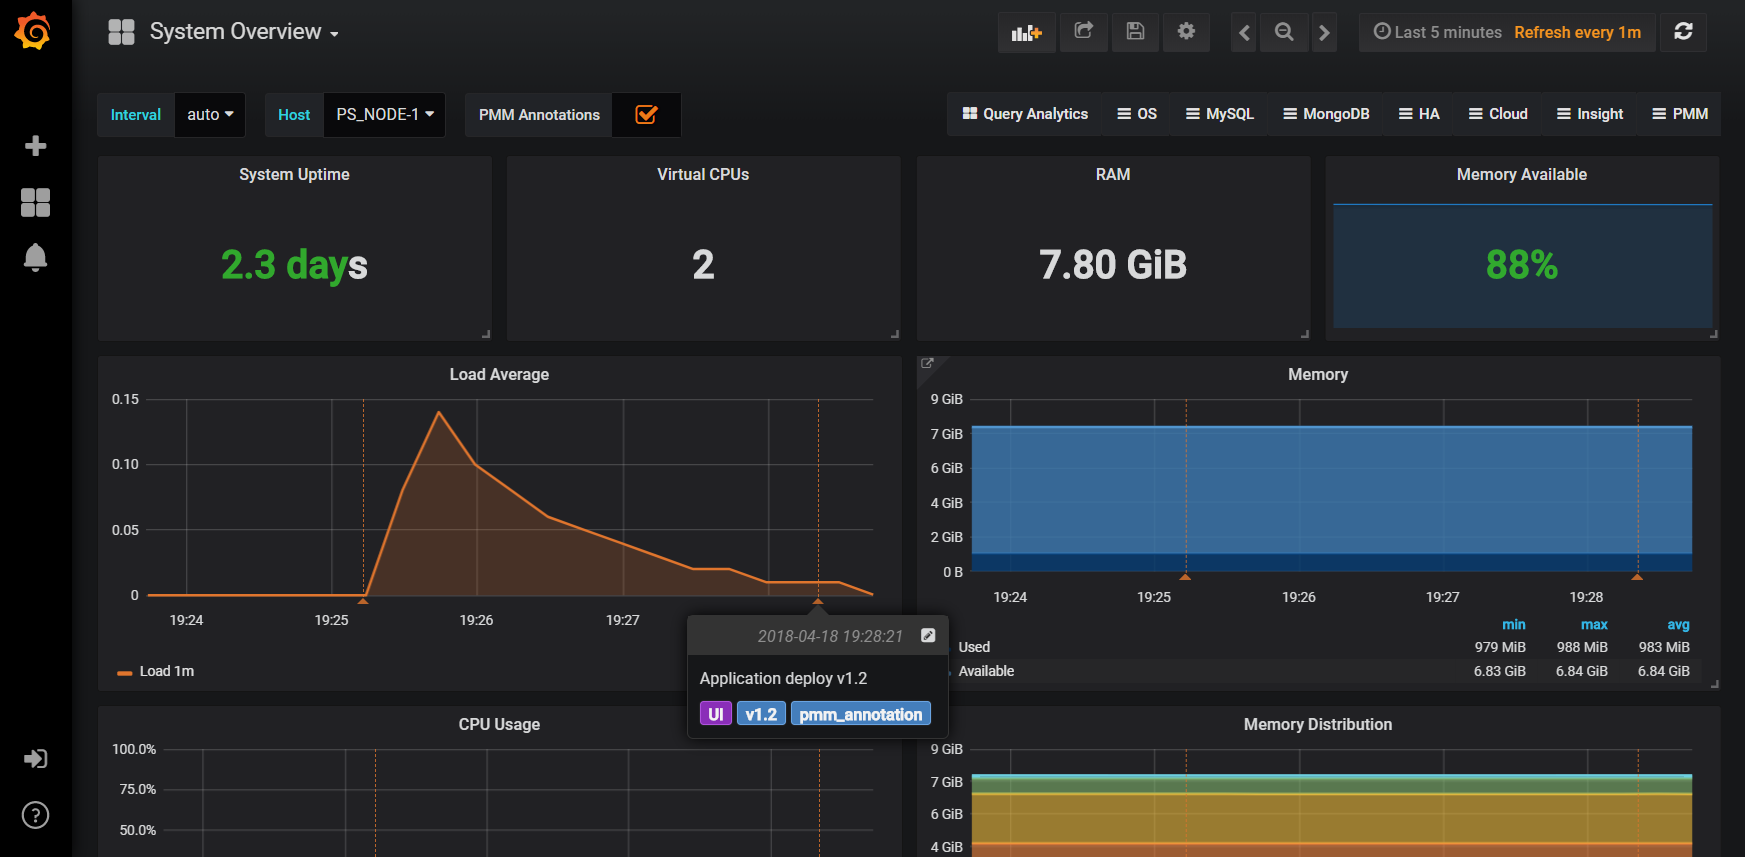Edit the Application deploy annotation
The height and width of the screenshot is (857, 1745).
(928, 636)
